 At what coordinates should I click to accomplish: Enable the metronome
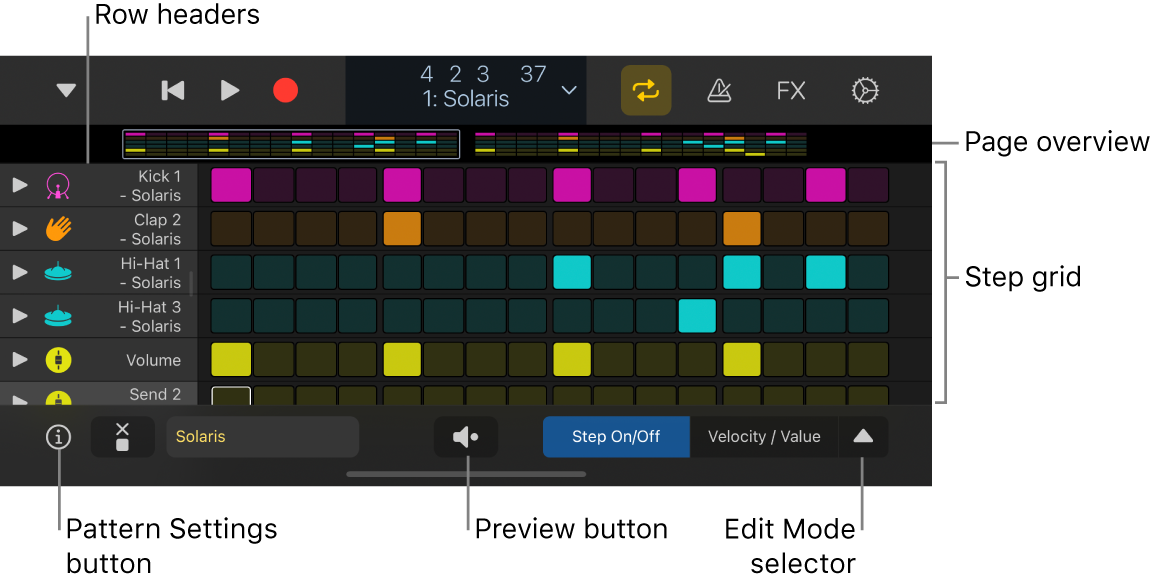coord(719,91)
